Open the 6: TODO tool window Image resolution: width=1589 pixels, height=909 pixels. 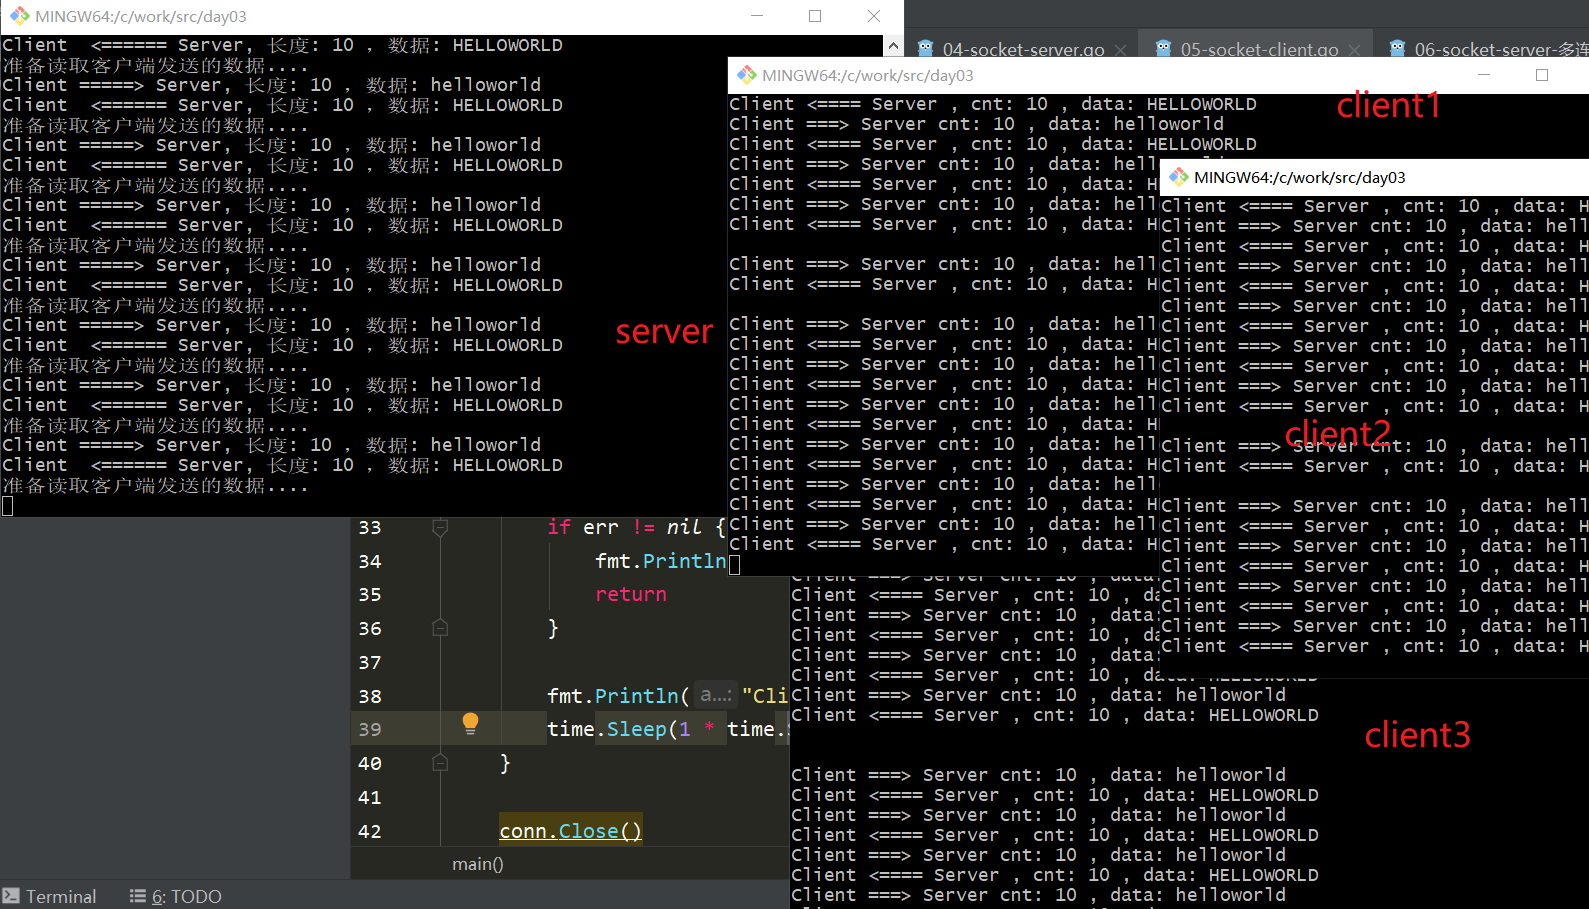click(x=176, y=896)
